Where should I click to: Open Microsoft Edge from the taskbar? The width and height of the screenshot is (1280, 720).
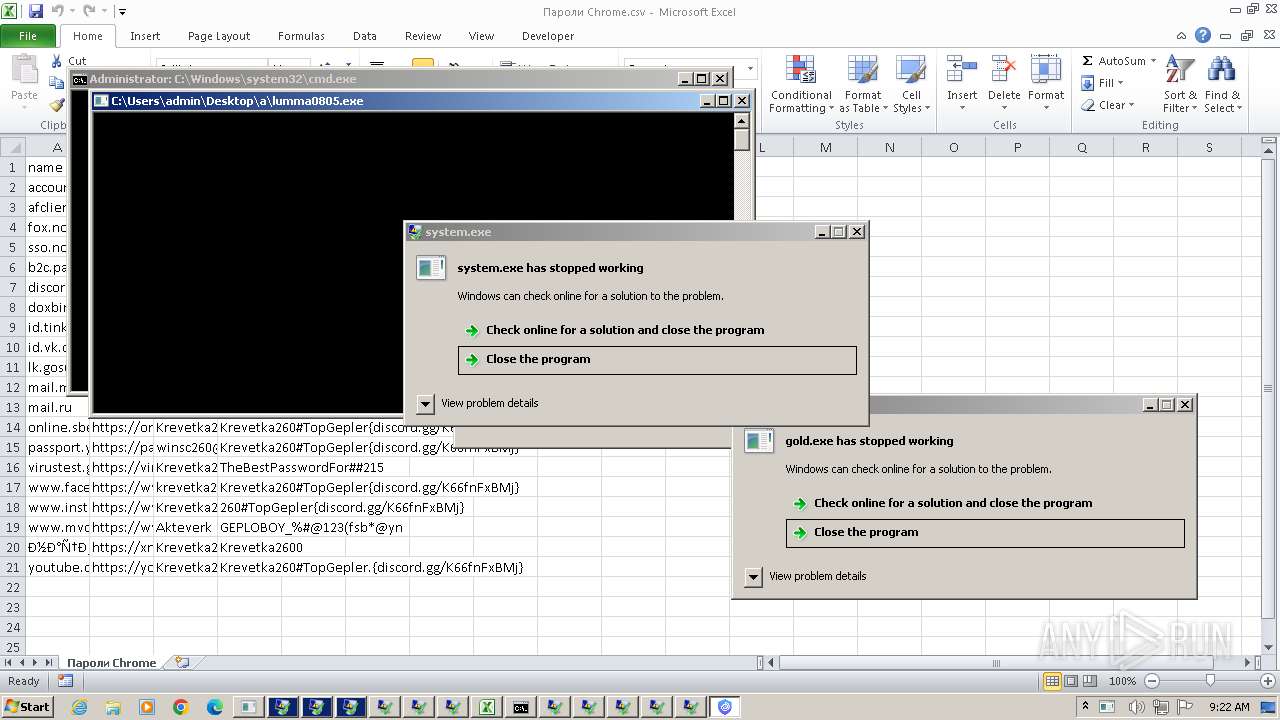(x=215, y=707)
